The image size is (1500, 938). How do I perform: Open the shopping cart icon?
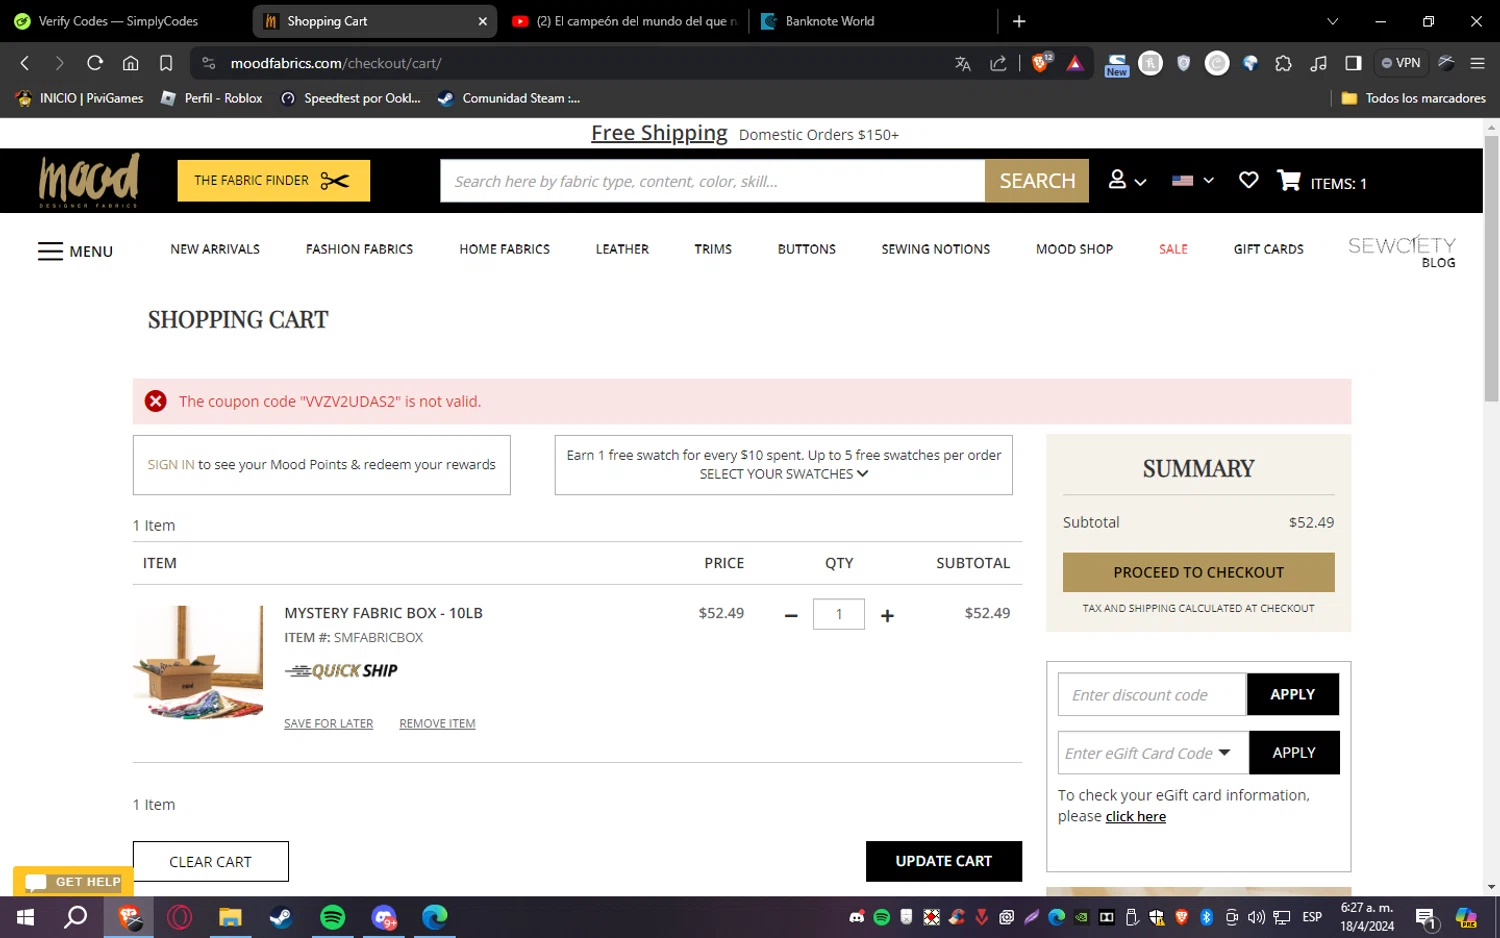coord(1289,180)
